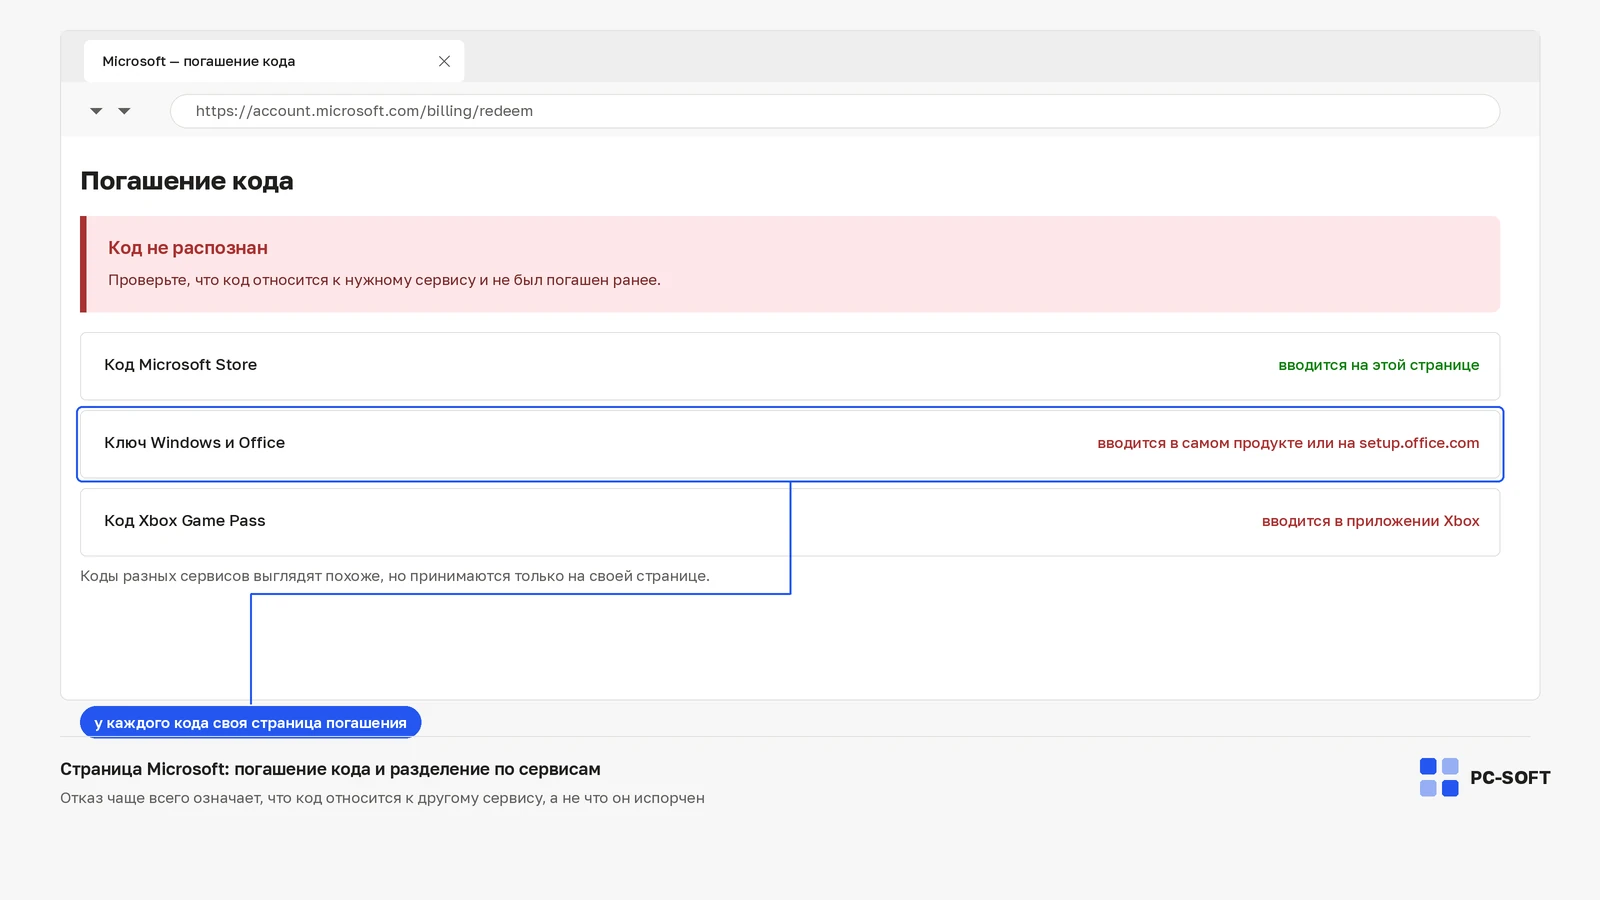Click the first dropdown arrow beside the address bar
Image resolution: width=1600 pixels, height=900 pixels.
click(x=96, y=111)
